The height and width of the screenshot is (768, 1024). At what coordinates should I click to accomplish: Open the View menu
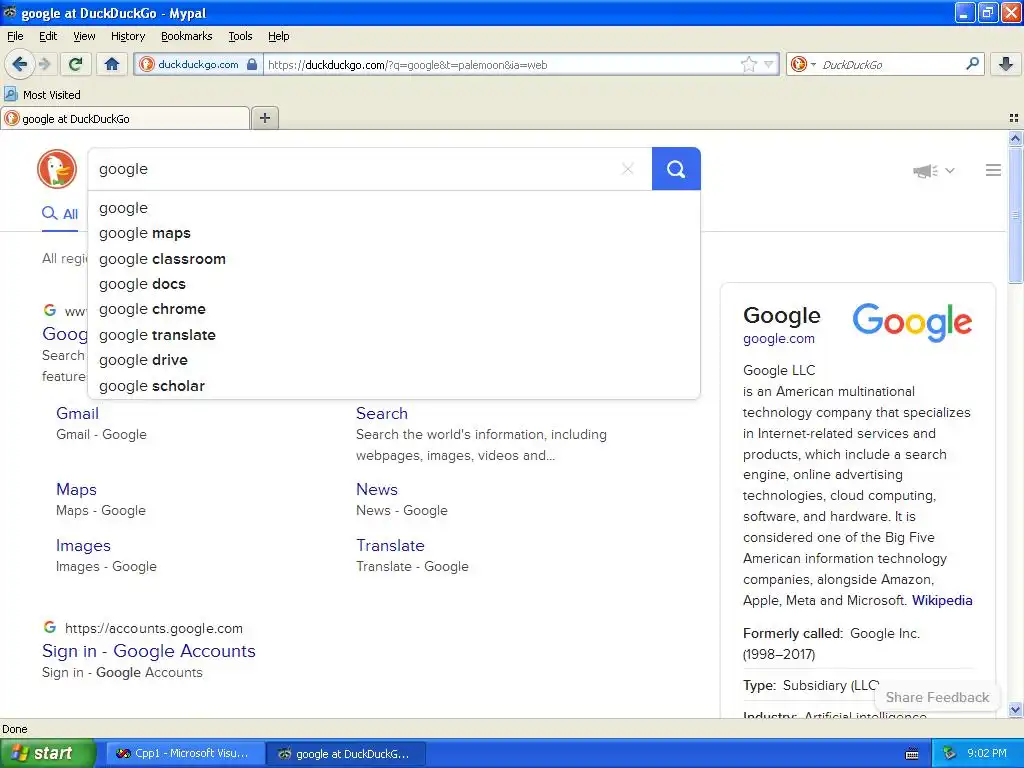(84, 36)
